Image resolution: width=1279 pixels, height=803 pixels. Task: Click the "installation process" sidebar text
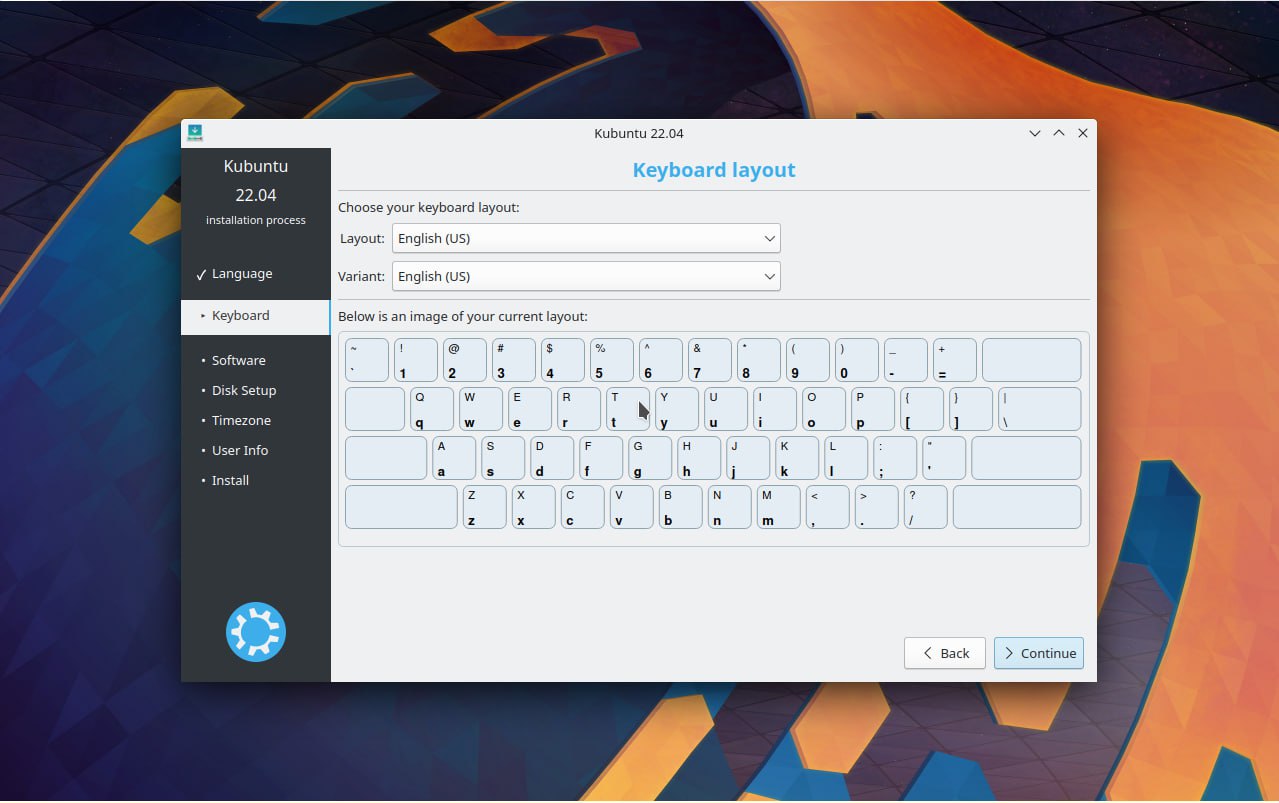256,220
